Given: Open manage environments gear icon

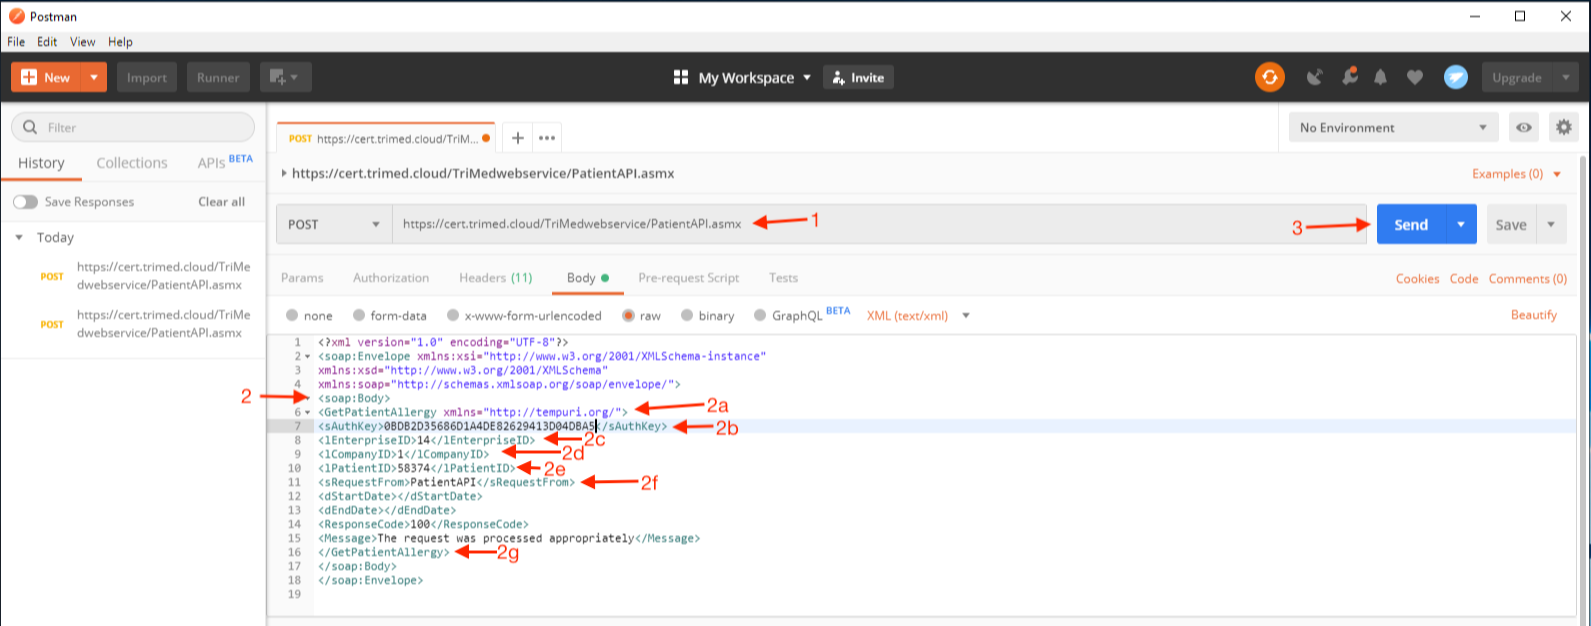Looking at the screenshot, I should click(1563, 128).
